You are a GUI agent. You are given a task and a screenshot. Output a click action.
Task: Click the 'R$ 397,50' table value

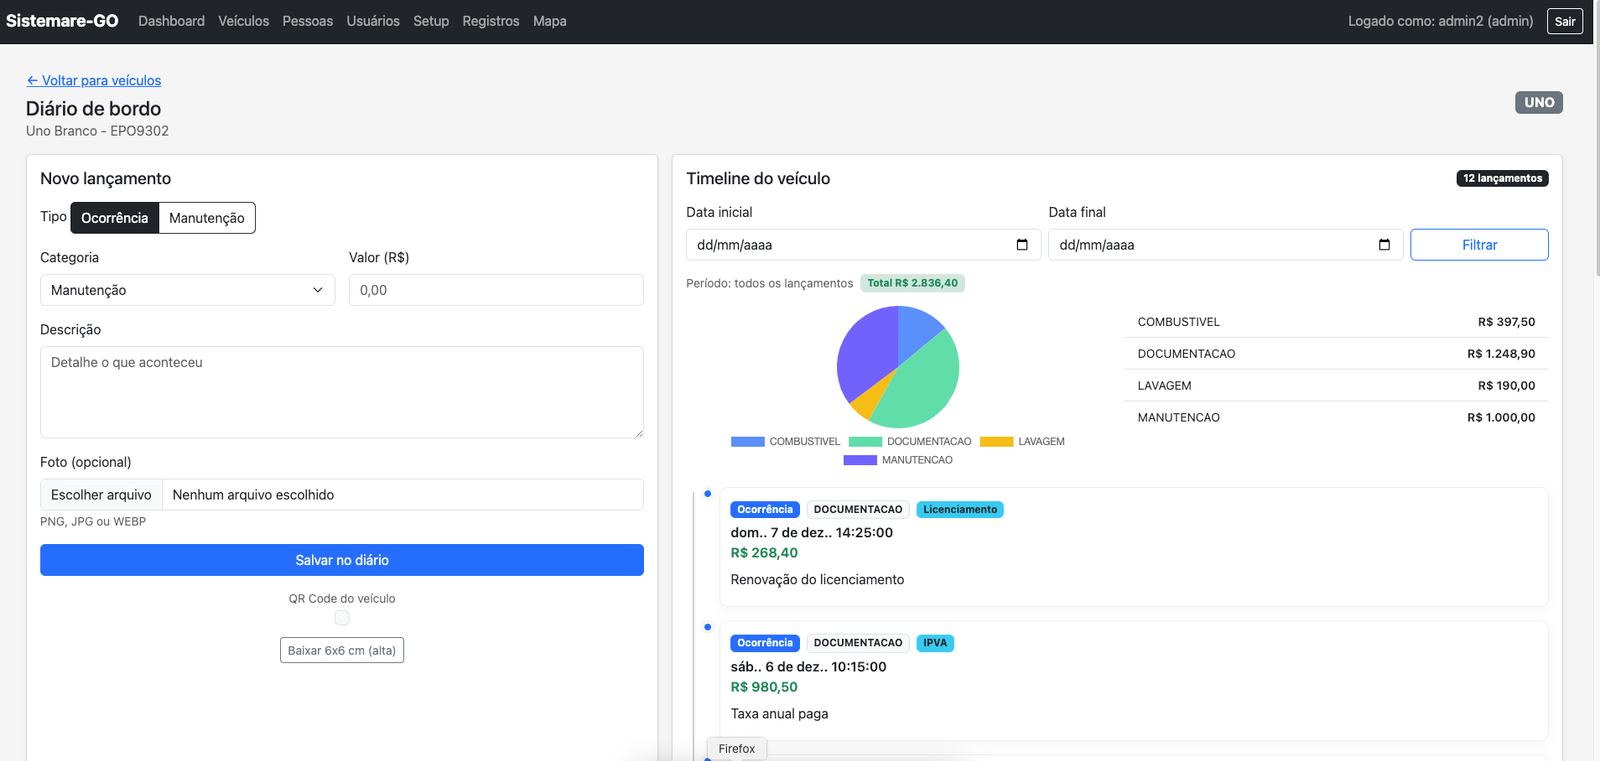point(1506,322)
